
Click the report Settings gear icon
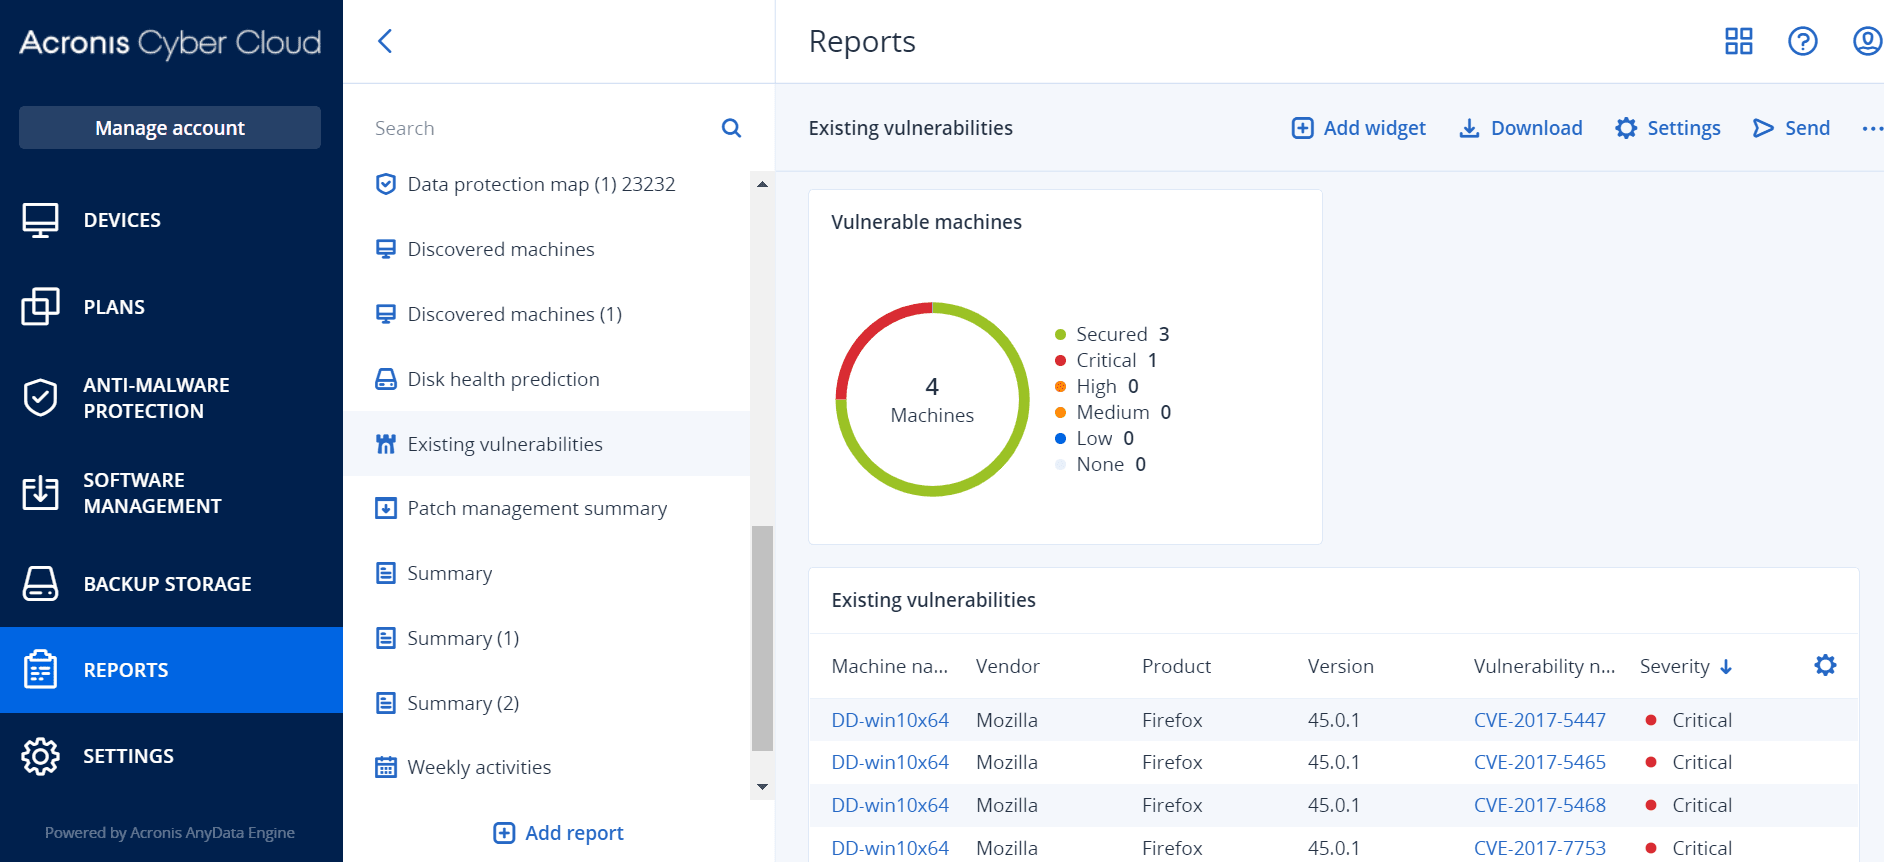(x=1626, y=128)
